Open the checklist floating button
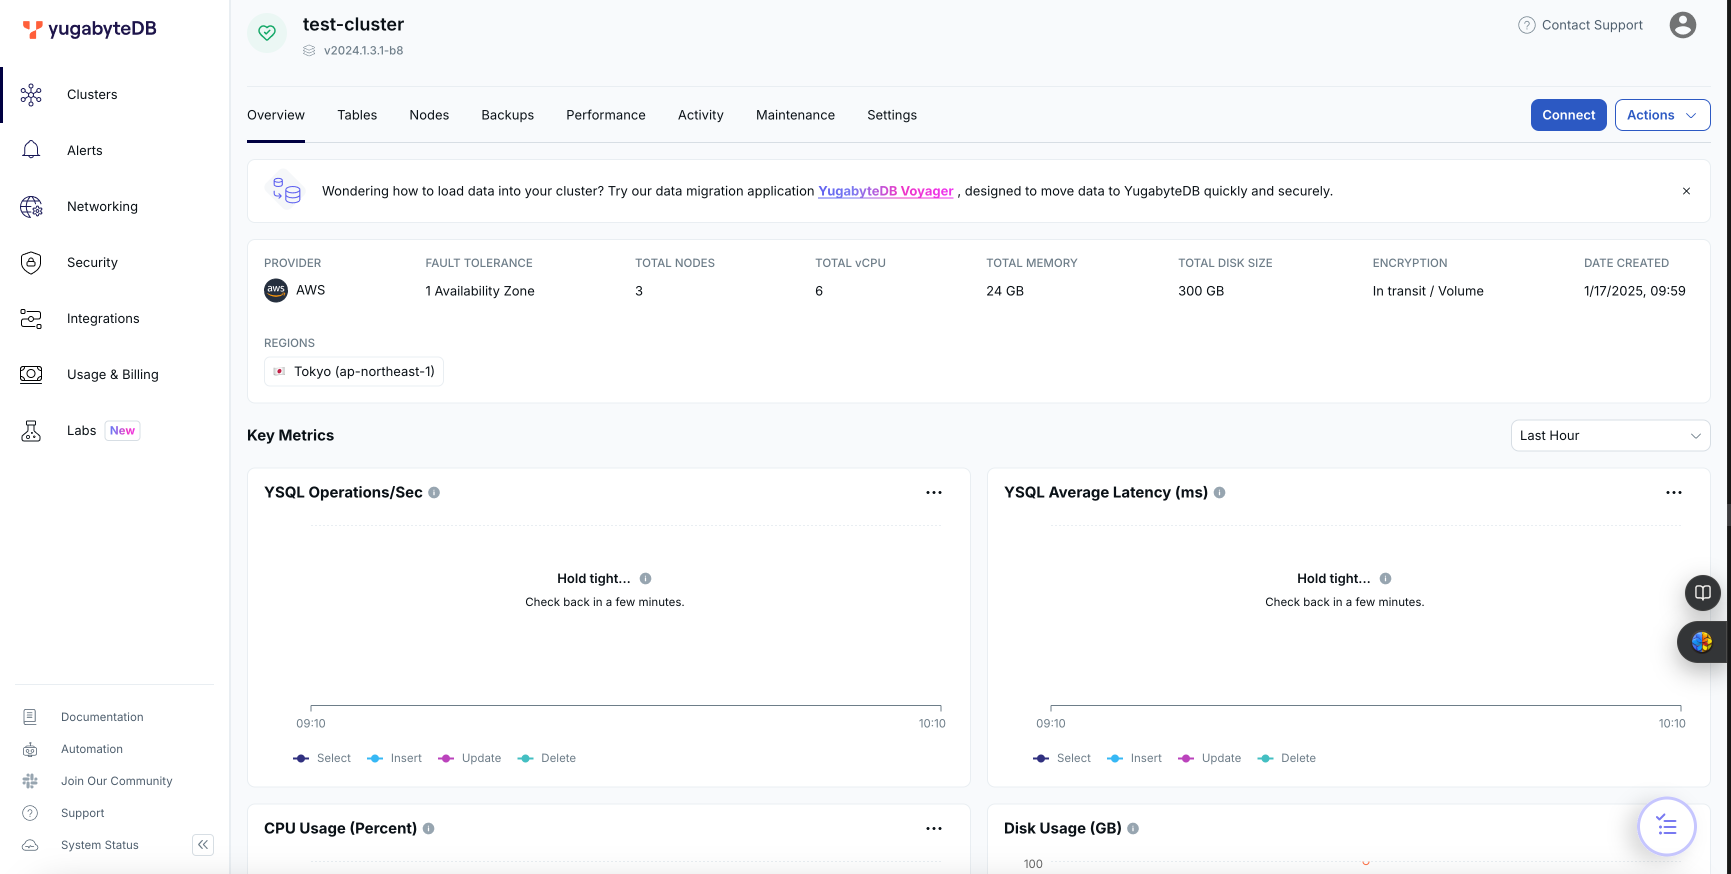 (x=1667, y=826)
